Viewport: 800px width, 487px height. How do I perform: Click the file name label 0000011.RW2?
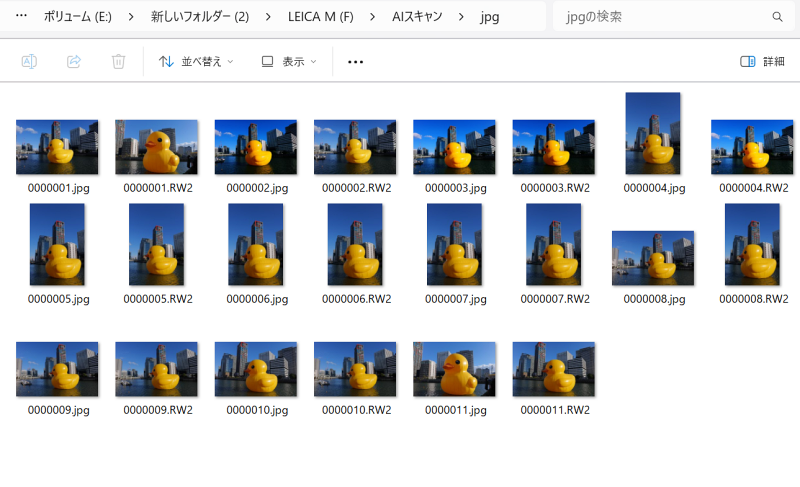tap(555, 411)
